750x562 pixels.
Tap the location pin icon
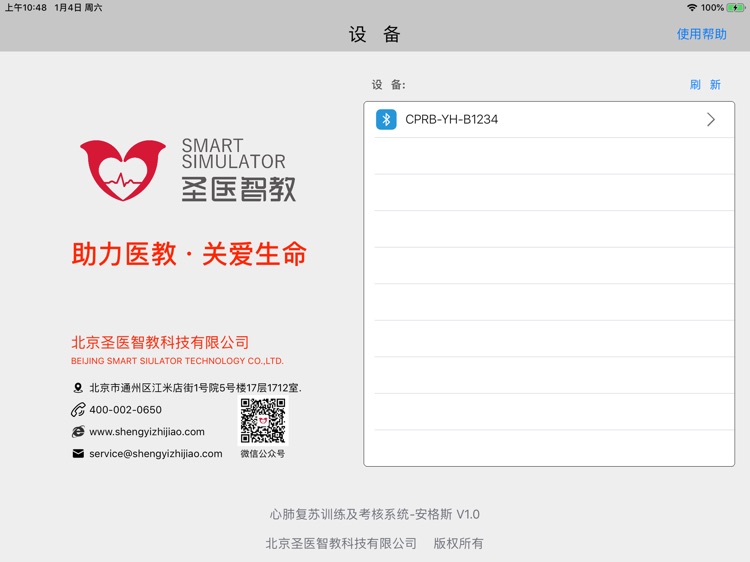78,388
